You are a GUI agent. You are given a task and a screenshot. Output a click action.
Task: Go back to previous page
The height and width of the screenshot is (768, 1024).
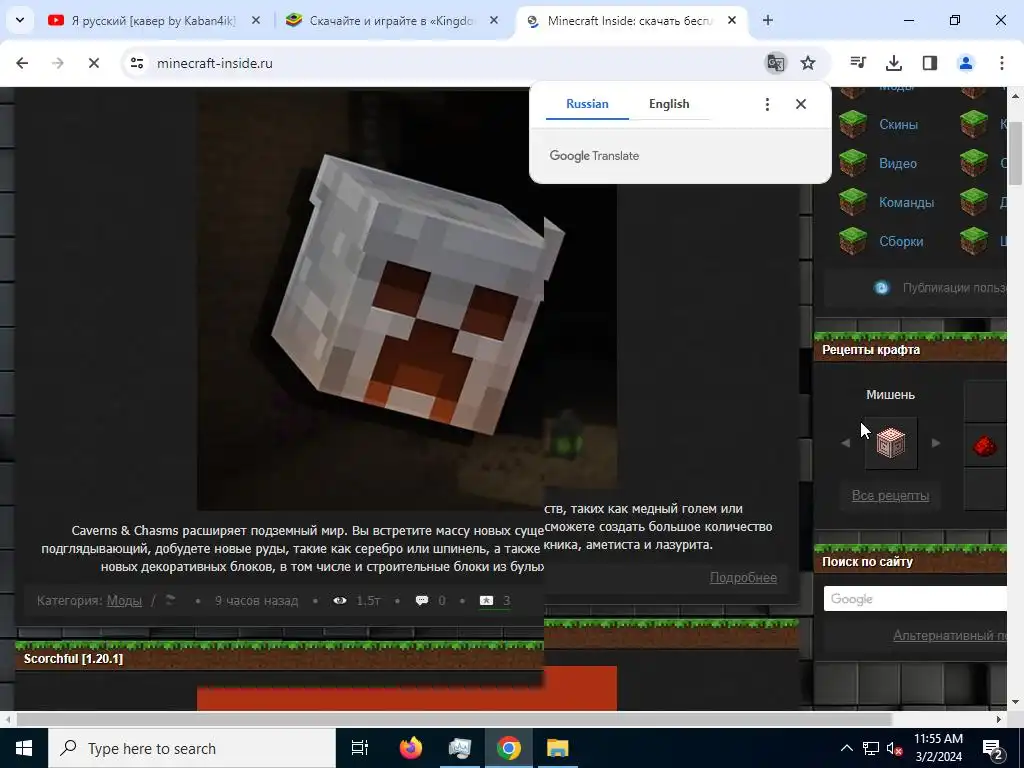click(22, 63)
